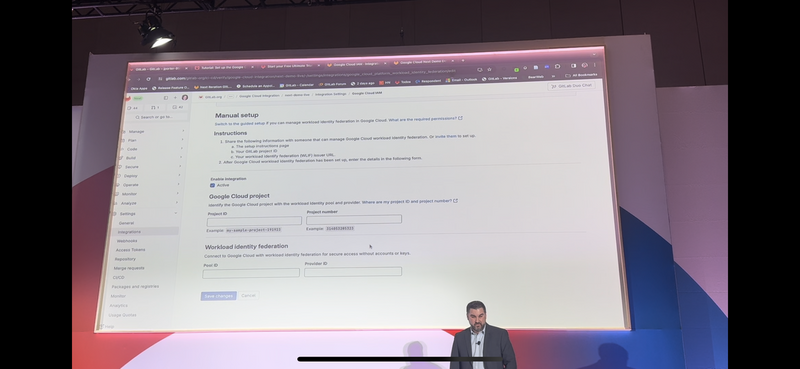The width and height of the screenshot is (800, 369).
Task: Open the All Bookmarks folder
Action: tap(581, 75)
